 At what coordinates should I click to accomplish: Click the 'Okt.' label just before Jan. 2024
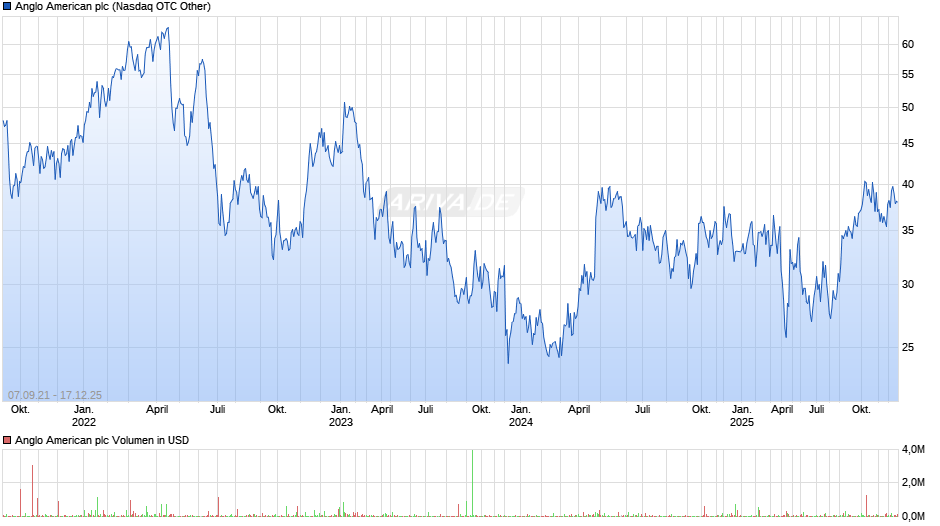tap(481, 409)
